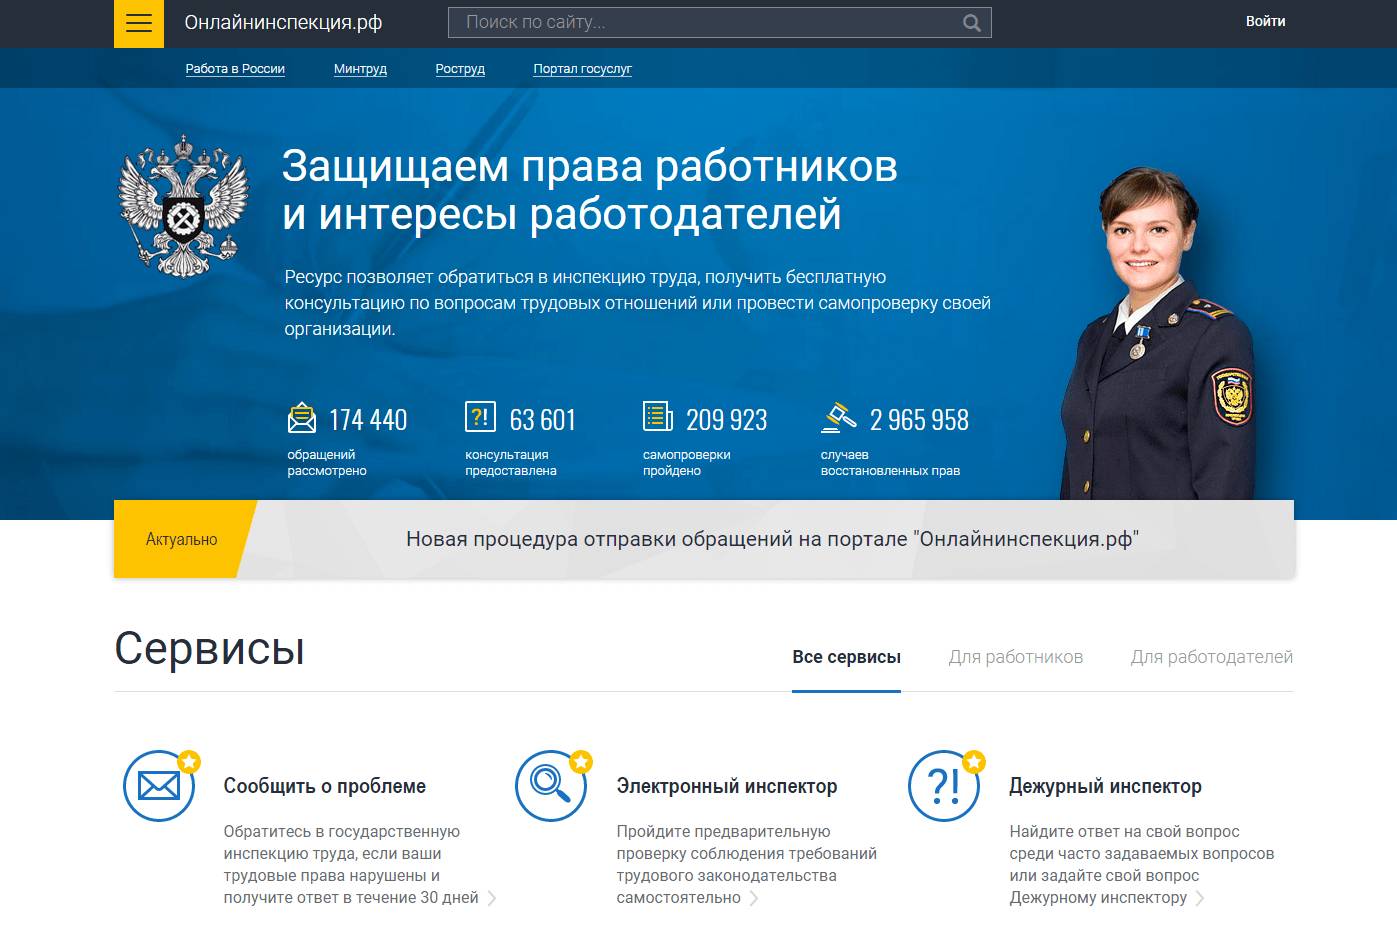Click the Сервисы section heading
The width and height of the screenshot is (1397, 931).
click(x=209, y=648)
